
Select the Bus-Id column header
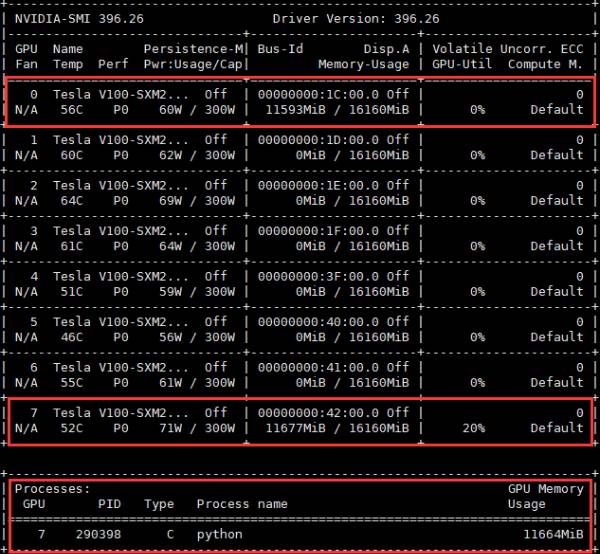pos(280,49)
